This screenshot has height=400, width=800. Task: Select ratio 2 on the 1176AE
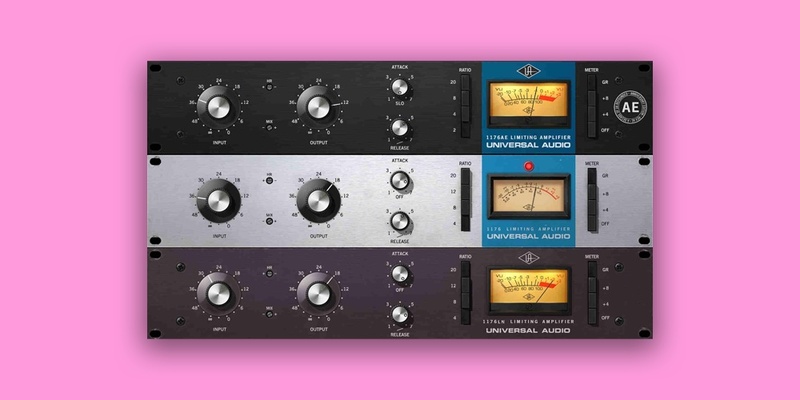click(x=465, y=130)
